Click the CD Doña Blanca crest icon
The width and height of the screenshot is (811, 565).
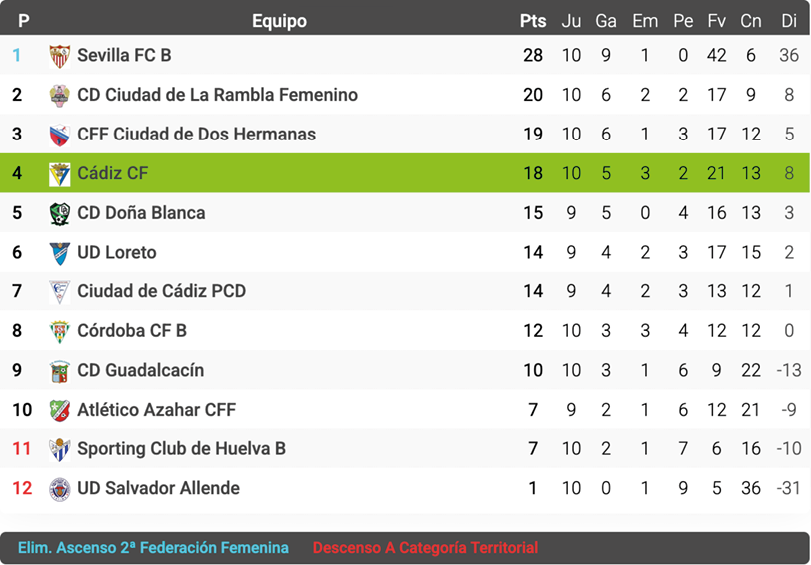[x=60, y=213]
